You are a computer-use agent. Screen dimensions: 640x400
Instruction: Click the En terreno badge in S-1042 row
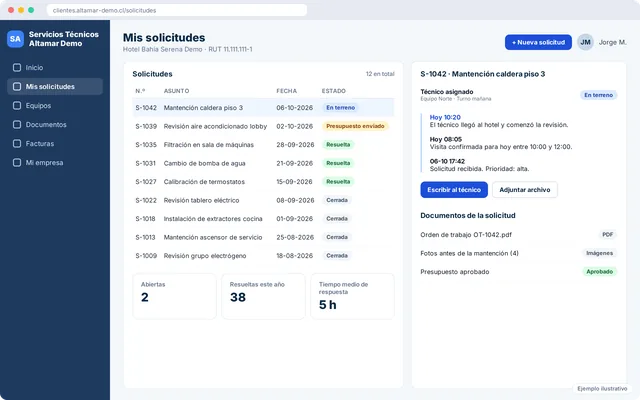(340, 108)
